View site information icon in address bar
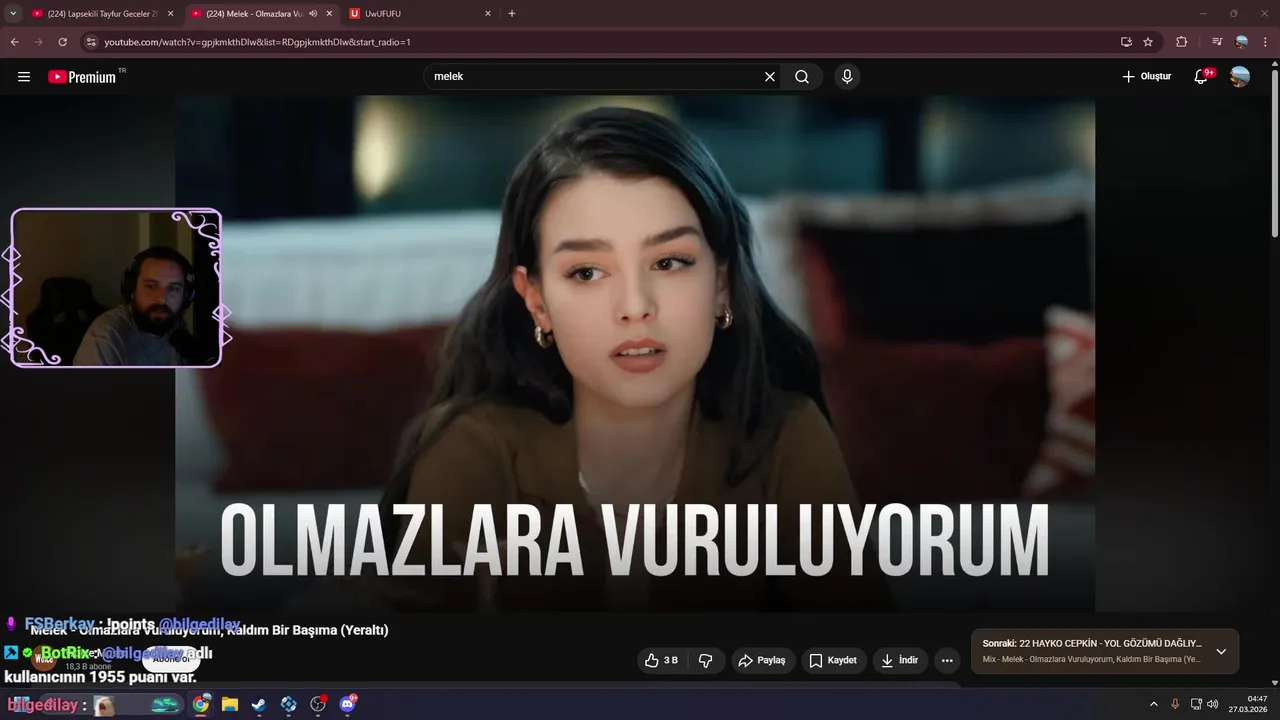The image size is (1280, 720). pyautogui.click(x=91, y=42)
